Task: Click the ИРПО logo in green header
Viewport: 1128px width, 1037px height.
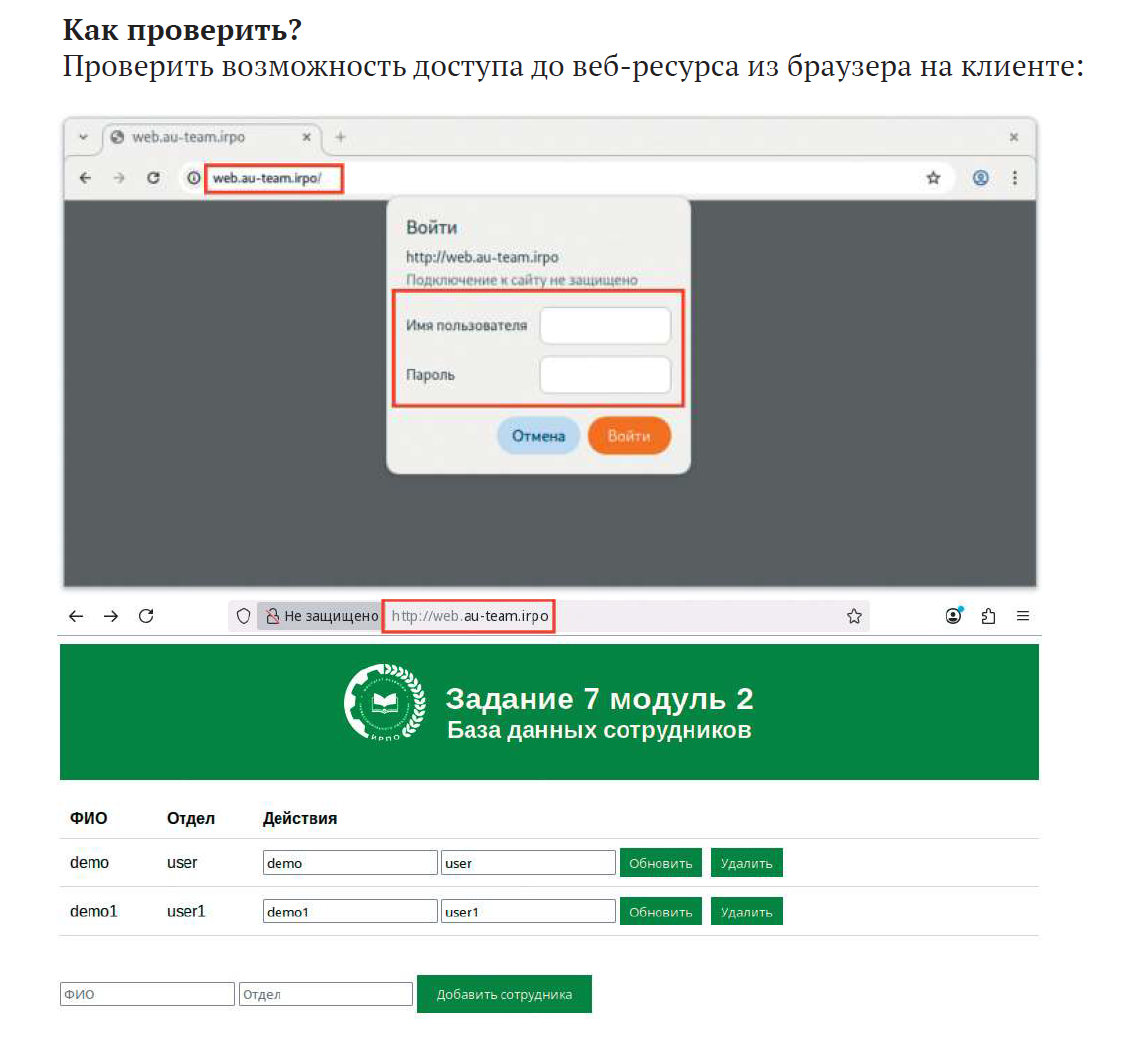Action: [x=385, y=703]
